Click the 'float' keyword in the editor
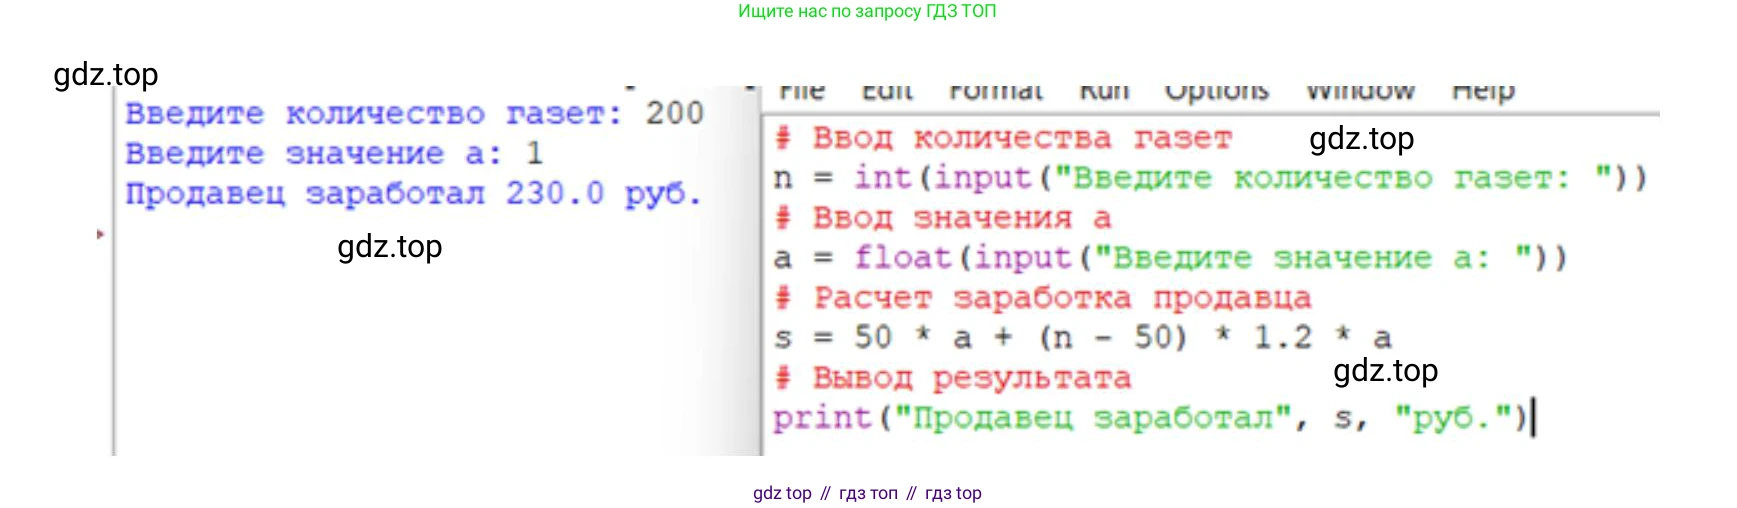1737x508 pixels. pyautogui.click(x=903, y=258)
